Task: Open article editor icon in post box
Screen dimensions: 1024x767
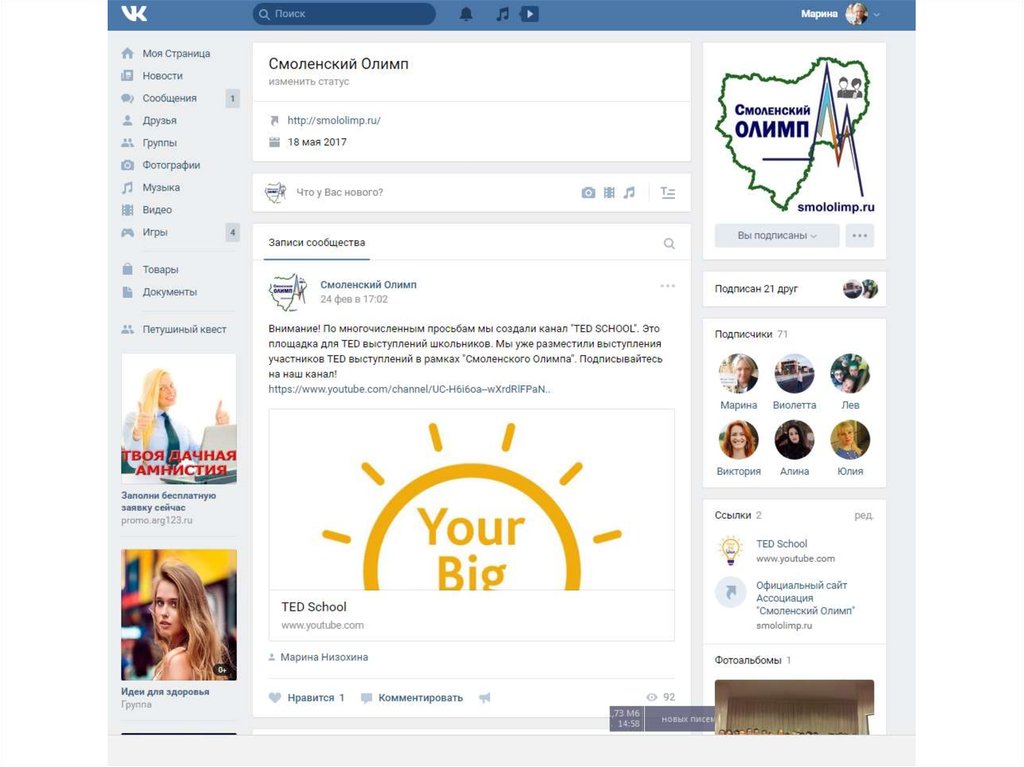Action: (x=668, y=193)
